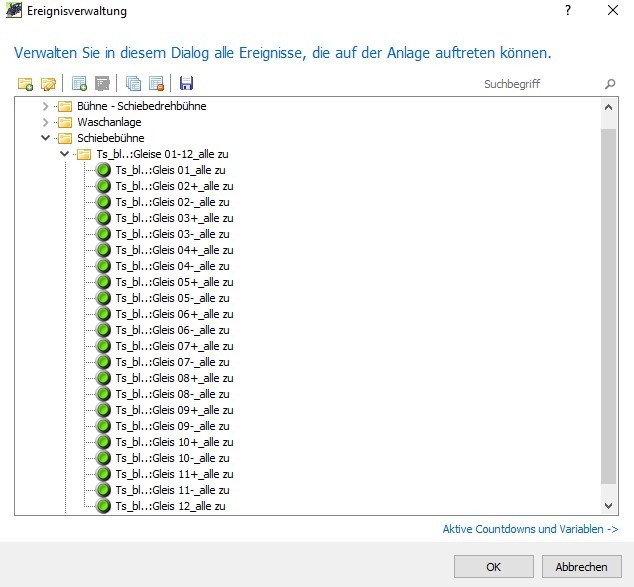Click the green icon of Gleis 03+_alle zu
This screenshot has height=587, width=634.
[x=104, y=218]
